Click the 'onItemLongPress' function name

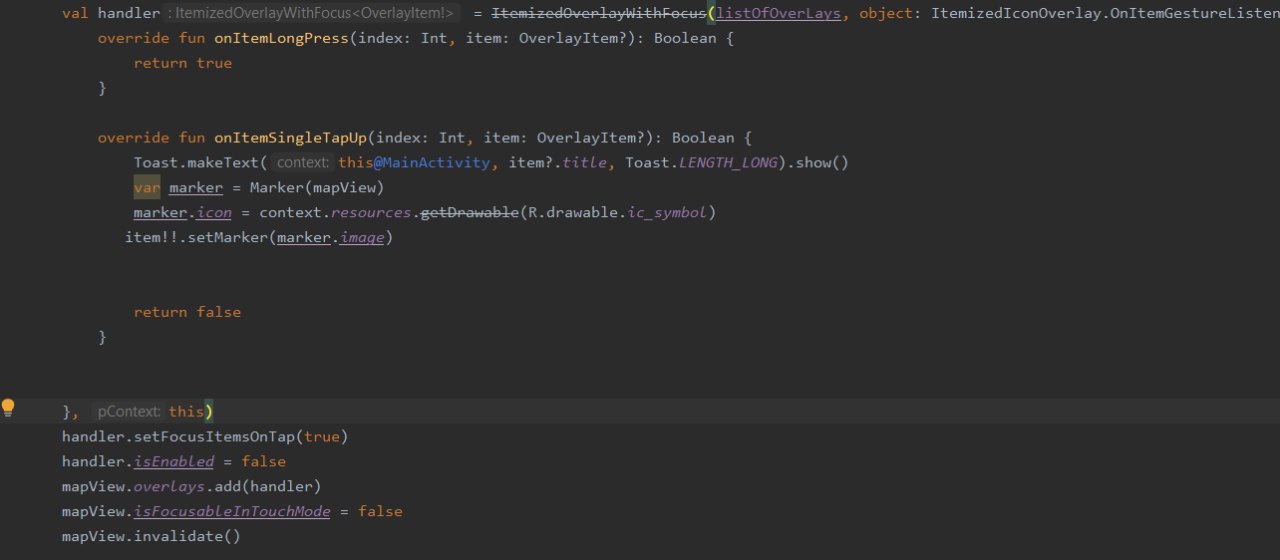[x=281, y=38]
